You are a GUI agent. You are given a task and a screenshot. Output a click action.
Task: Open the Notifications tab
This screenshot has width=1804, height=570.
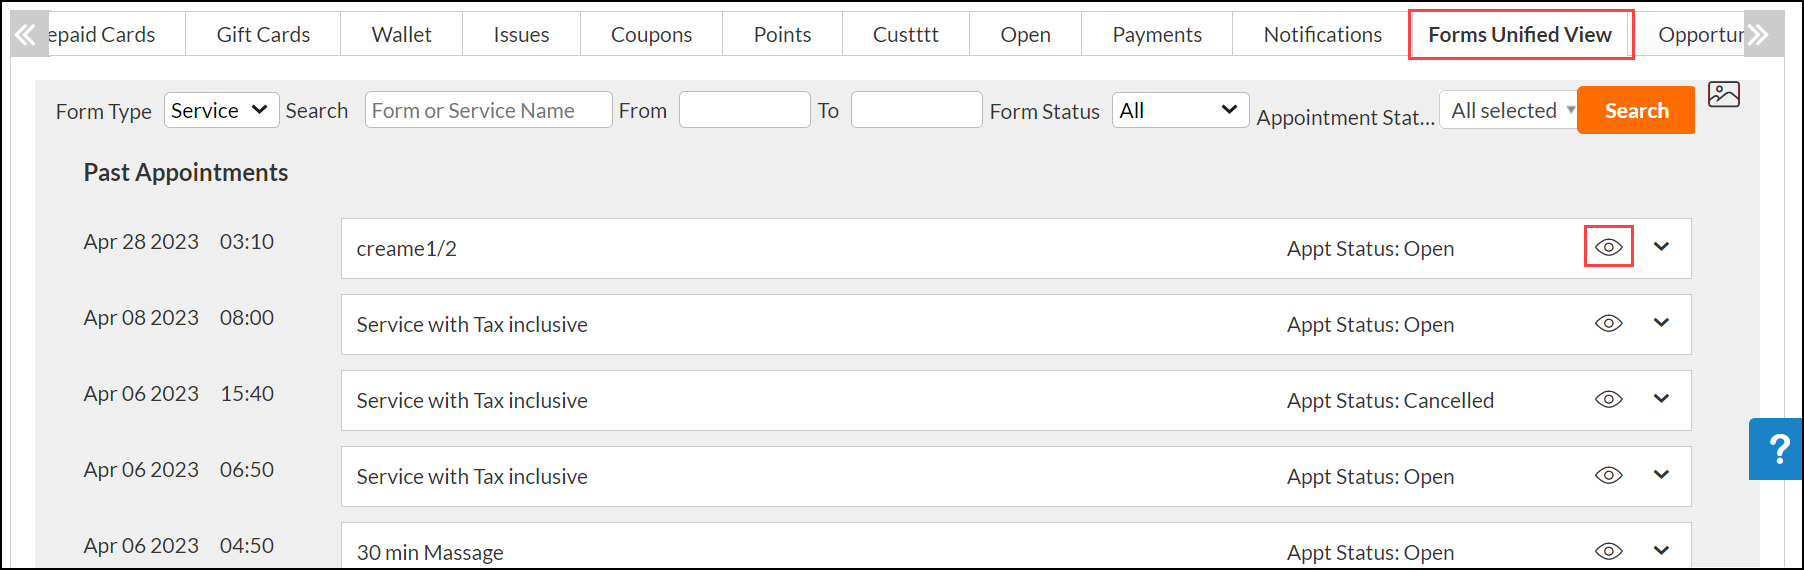(x=1322, y=35)
